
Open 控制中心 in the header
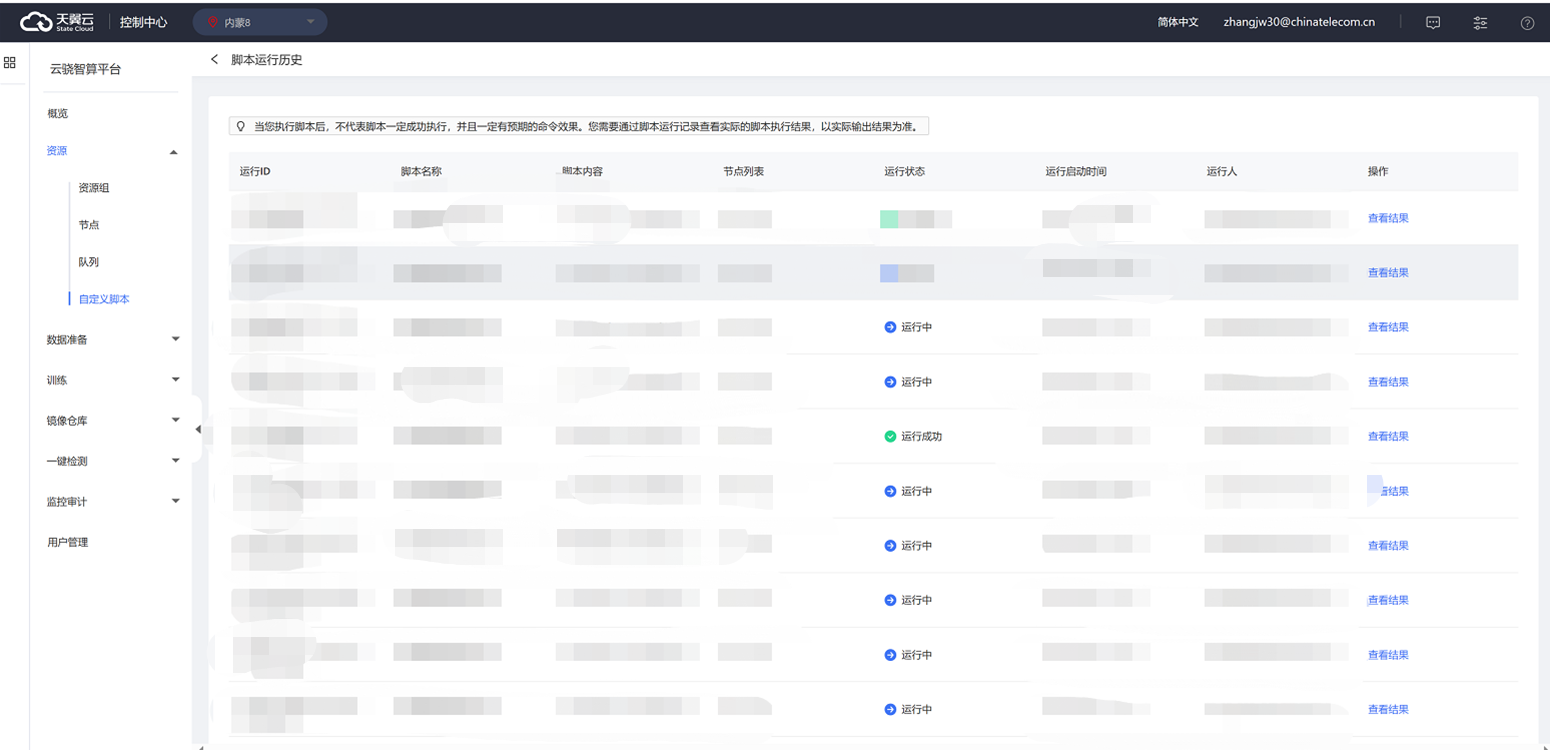pyautogui.click(x=143, y=22)
